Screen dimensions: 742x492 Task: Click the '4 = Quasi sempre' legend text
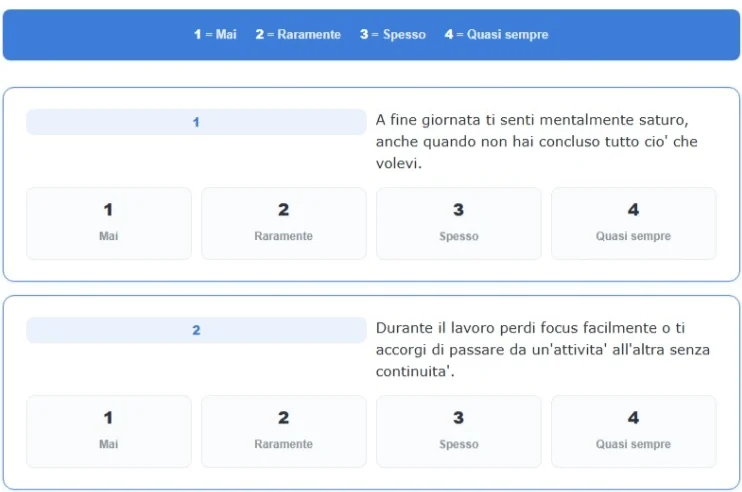click(x=496, y=35)
